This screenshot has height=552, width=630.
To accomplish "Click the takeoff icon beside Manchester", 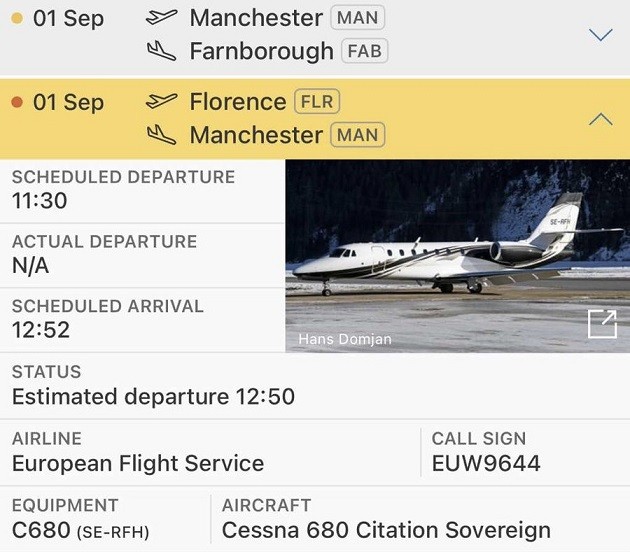I will point(161,17).
